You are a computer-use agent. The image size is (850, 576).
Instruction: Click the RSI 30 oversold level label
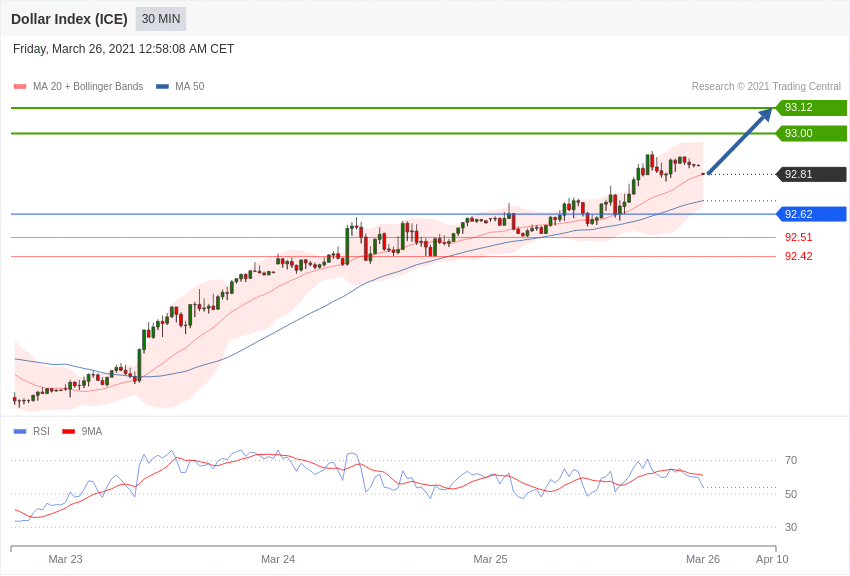coord(790,527)
